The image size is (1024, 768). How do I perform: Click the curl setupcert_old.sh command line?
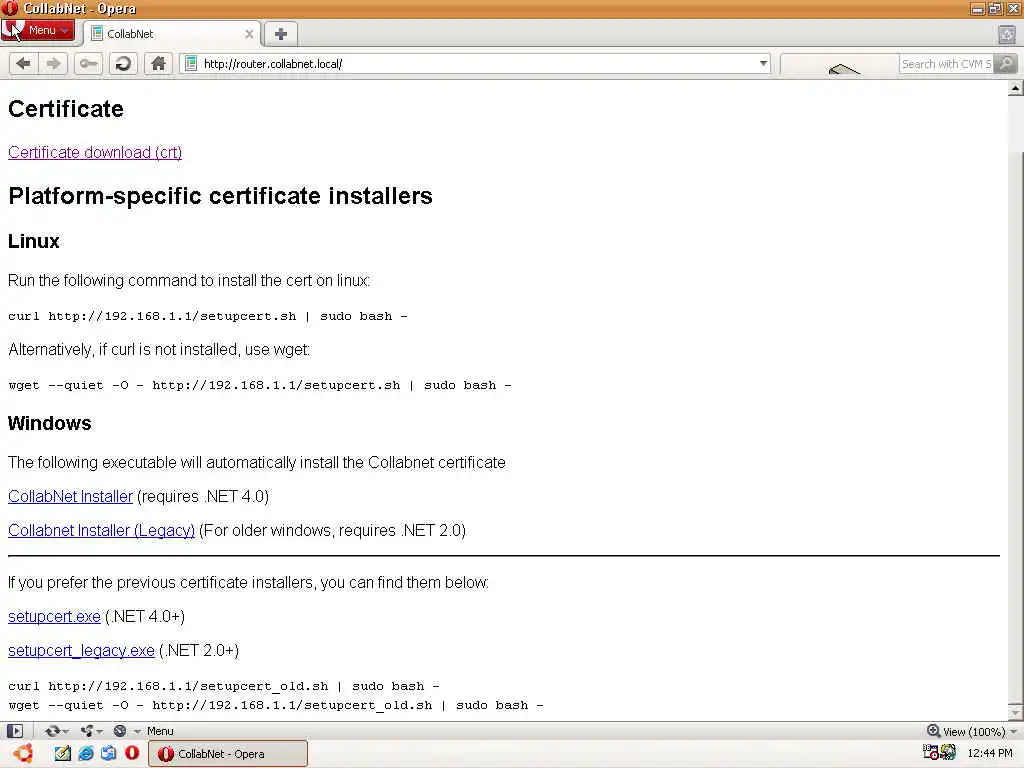coord(223,686)
